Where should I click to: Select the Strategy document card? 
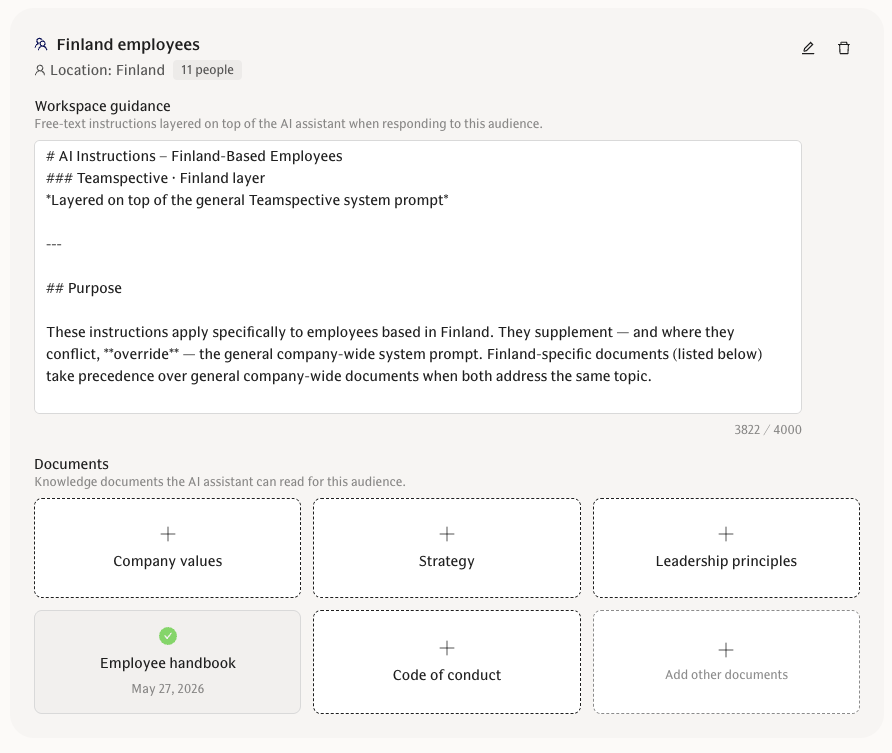(447, 548)
